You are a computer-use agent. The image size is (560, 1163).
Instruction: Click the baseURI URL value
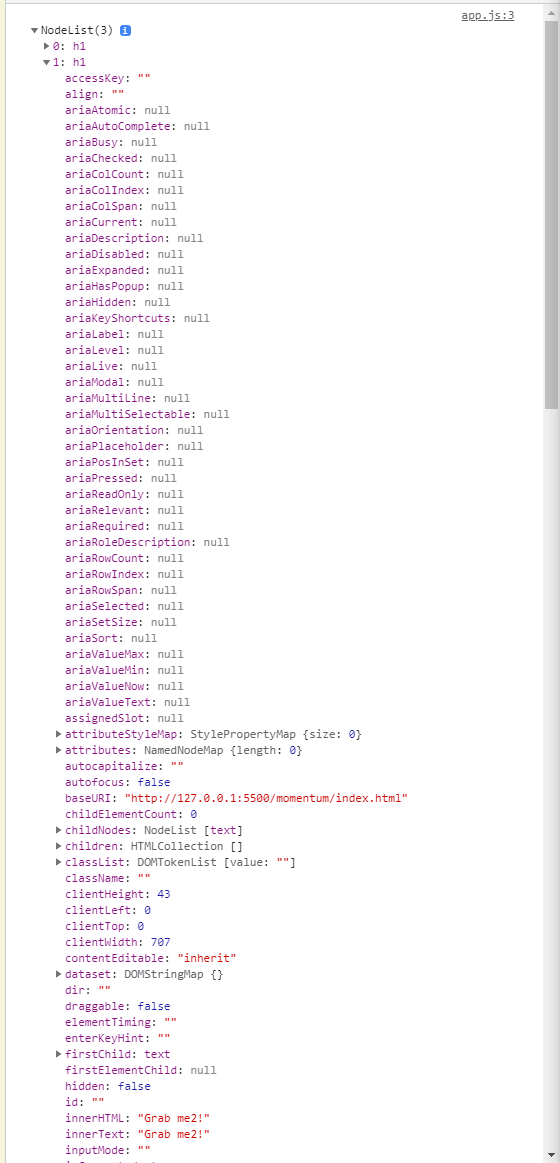(x=266, y=798)
